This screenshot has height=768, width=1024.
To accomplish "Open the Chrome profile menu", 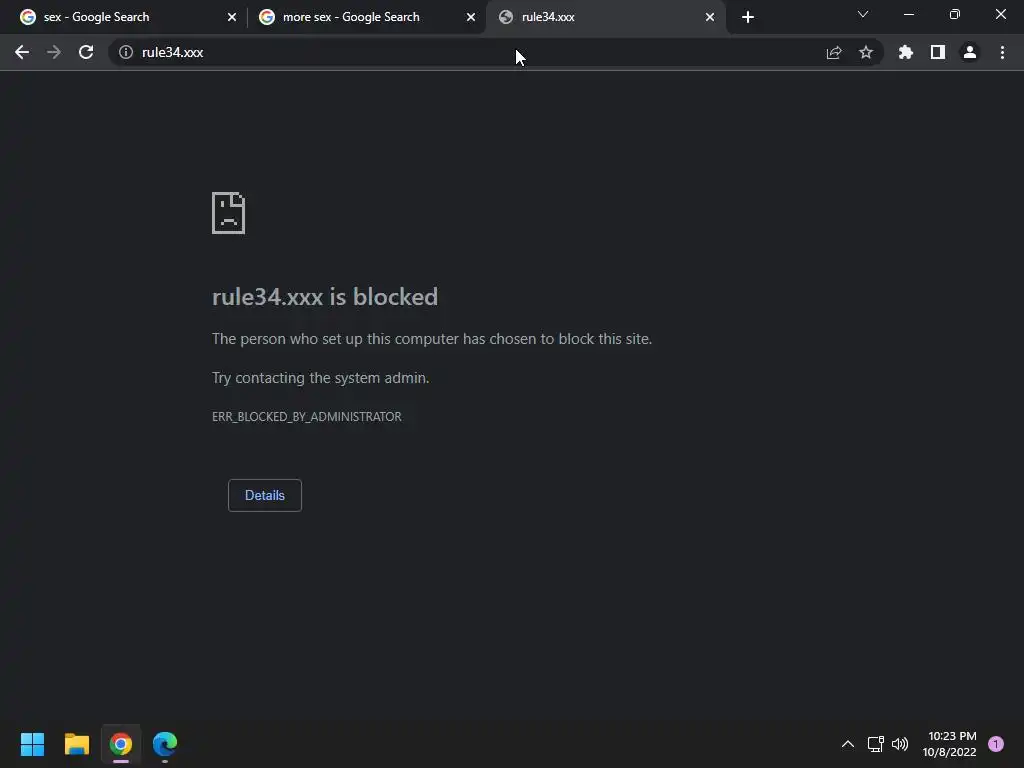I will (x=969, y=52).
